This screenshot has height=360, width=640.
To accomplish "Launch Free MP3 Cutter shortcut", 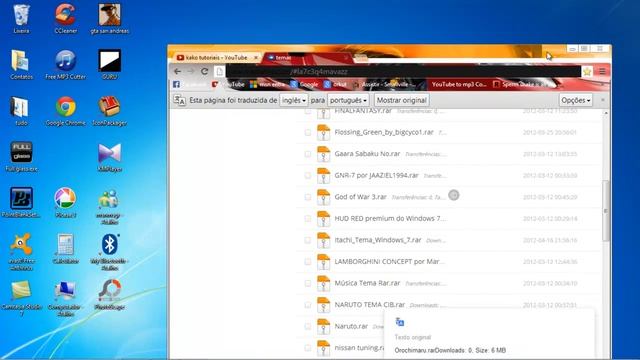I will coord(65,64).
